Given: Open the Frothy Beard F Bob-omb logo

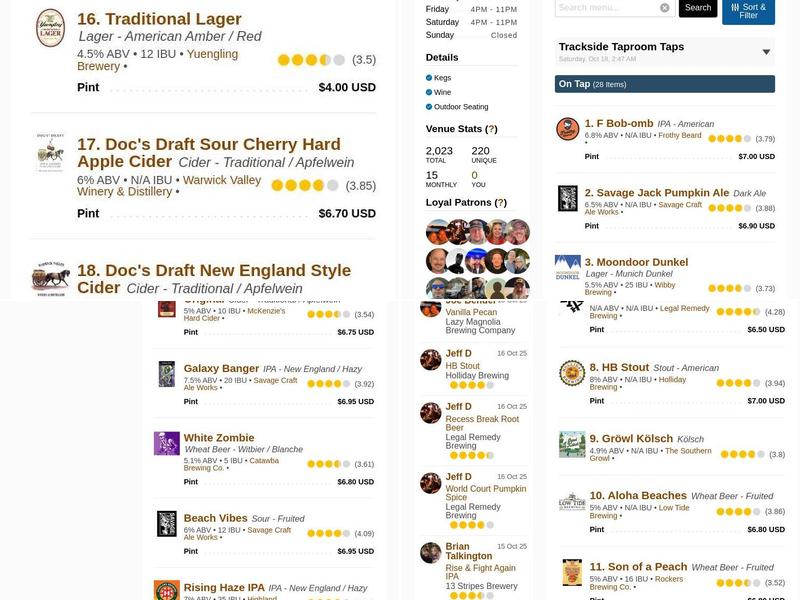Looking at the screenshot, I should point(567,129).
